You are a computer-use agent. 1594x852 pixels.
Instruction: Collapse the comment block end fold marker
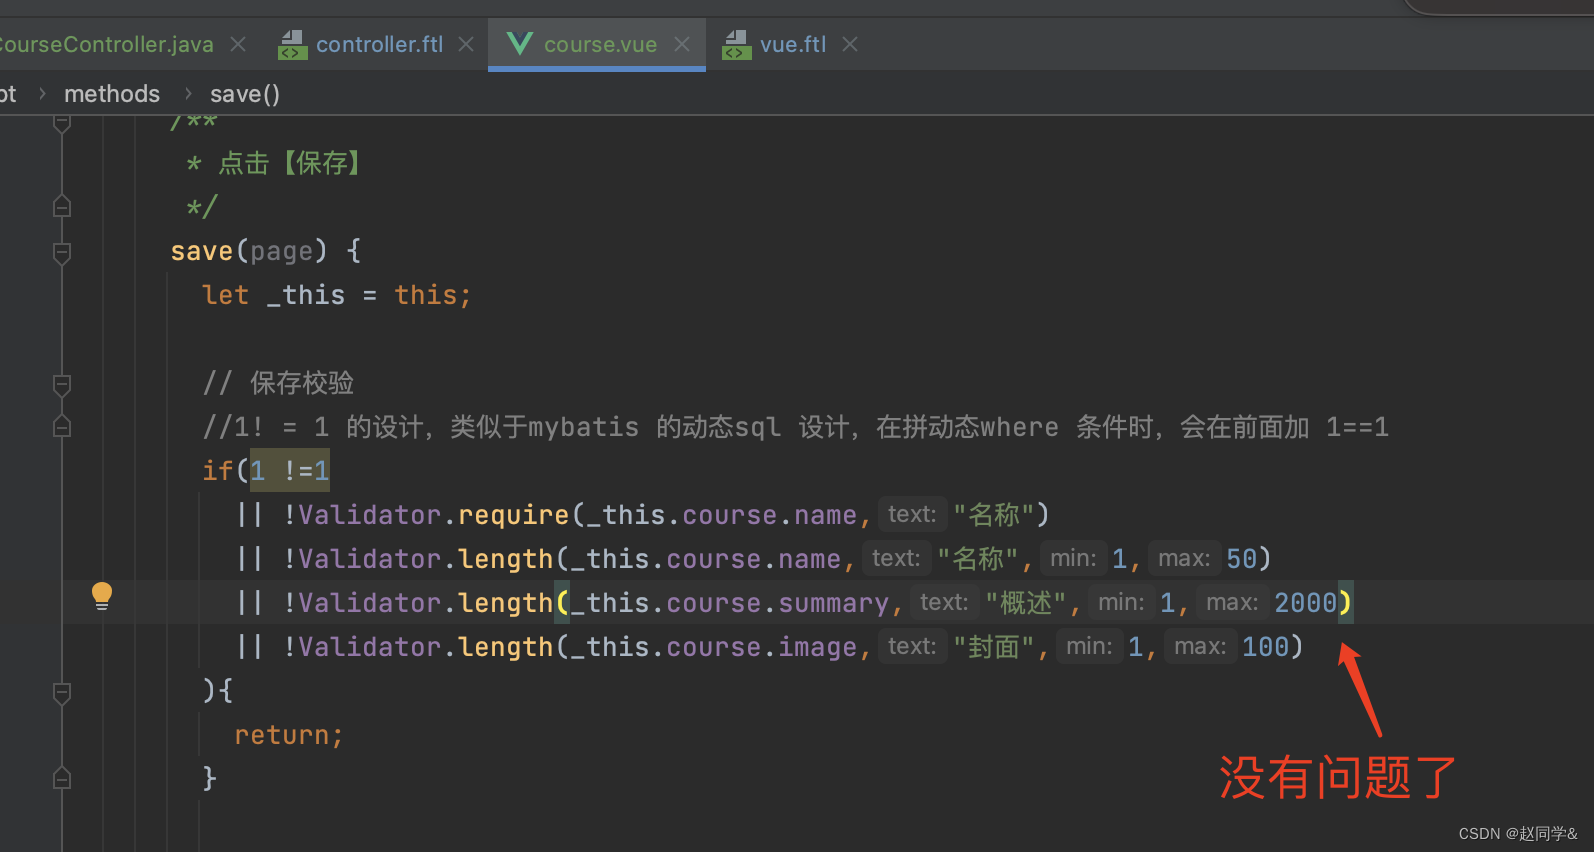point(62,207)
